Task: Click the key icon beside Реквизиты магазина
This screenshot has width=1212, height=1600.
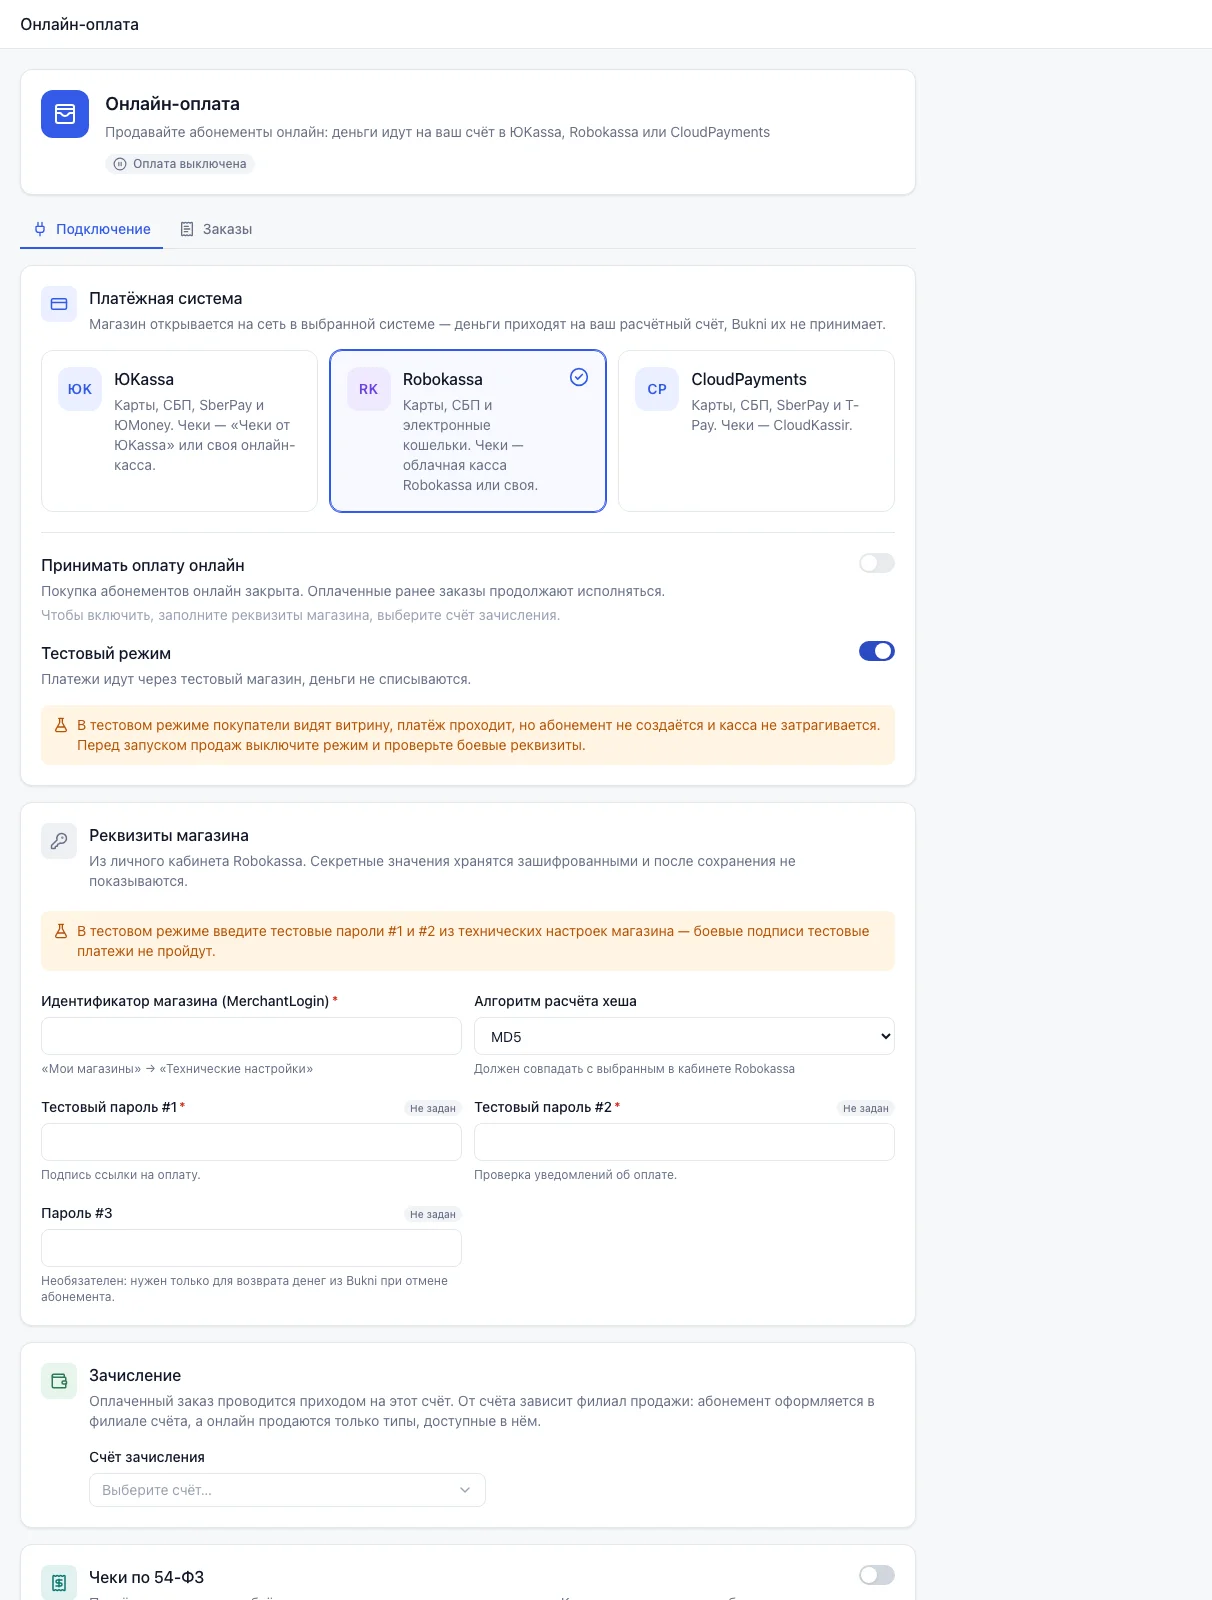Action: [59, 841]
